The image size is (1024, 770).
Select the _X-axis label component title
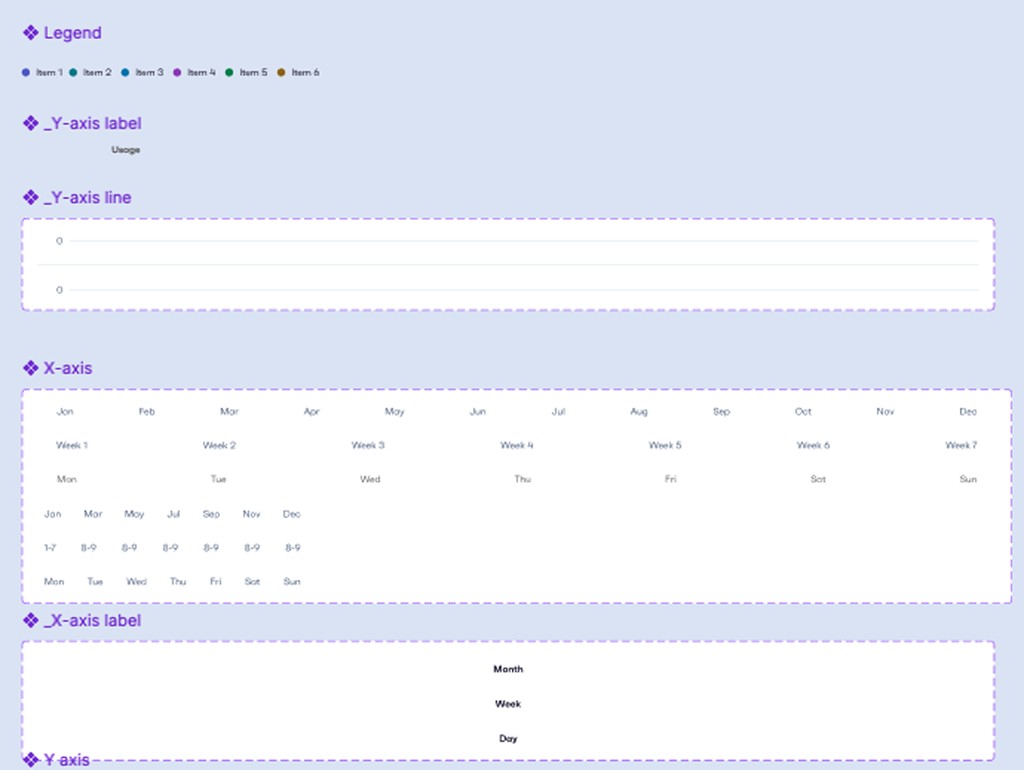coord(92,620)
